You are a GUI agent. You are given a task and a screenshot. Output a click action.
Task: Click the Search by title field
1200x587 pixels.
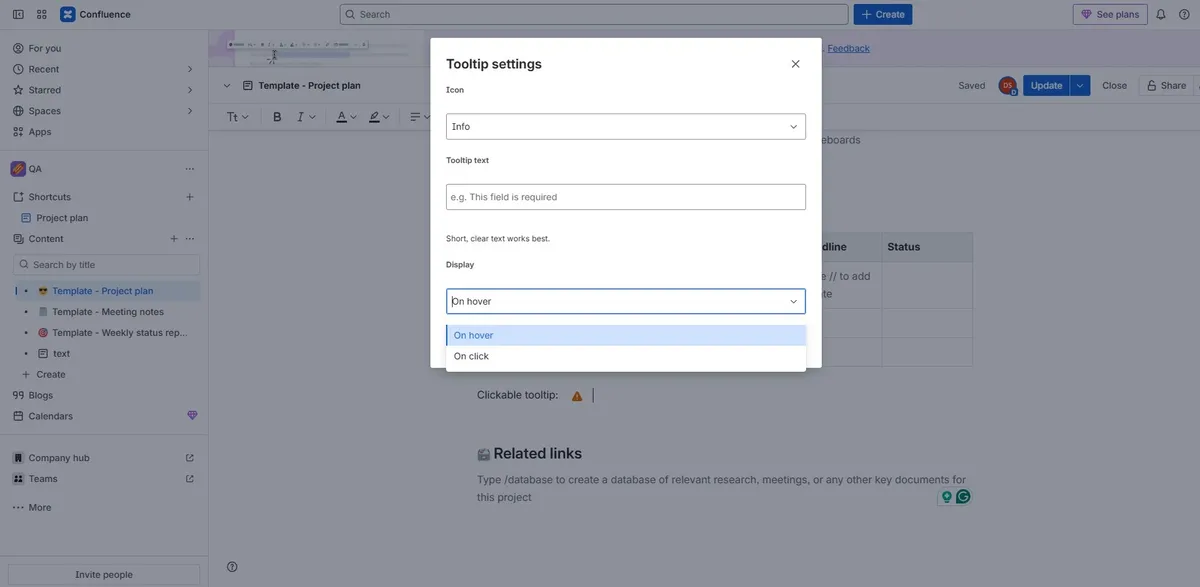pyautogui.click(x=107, y=265)
